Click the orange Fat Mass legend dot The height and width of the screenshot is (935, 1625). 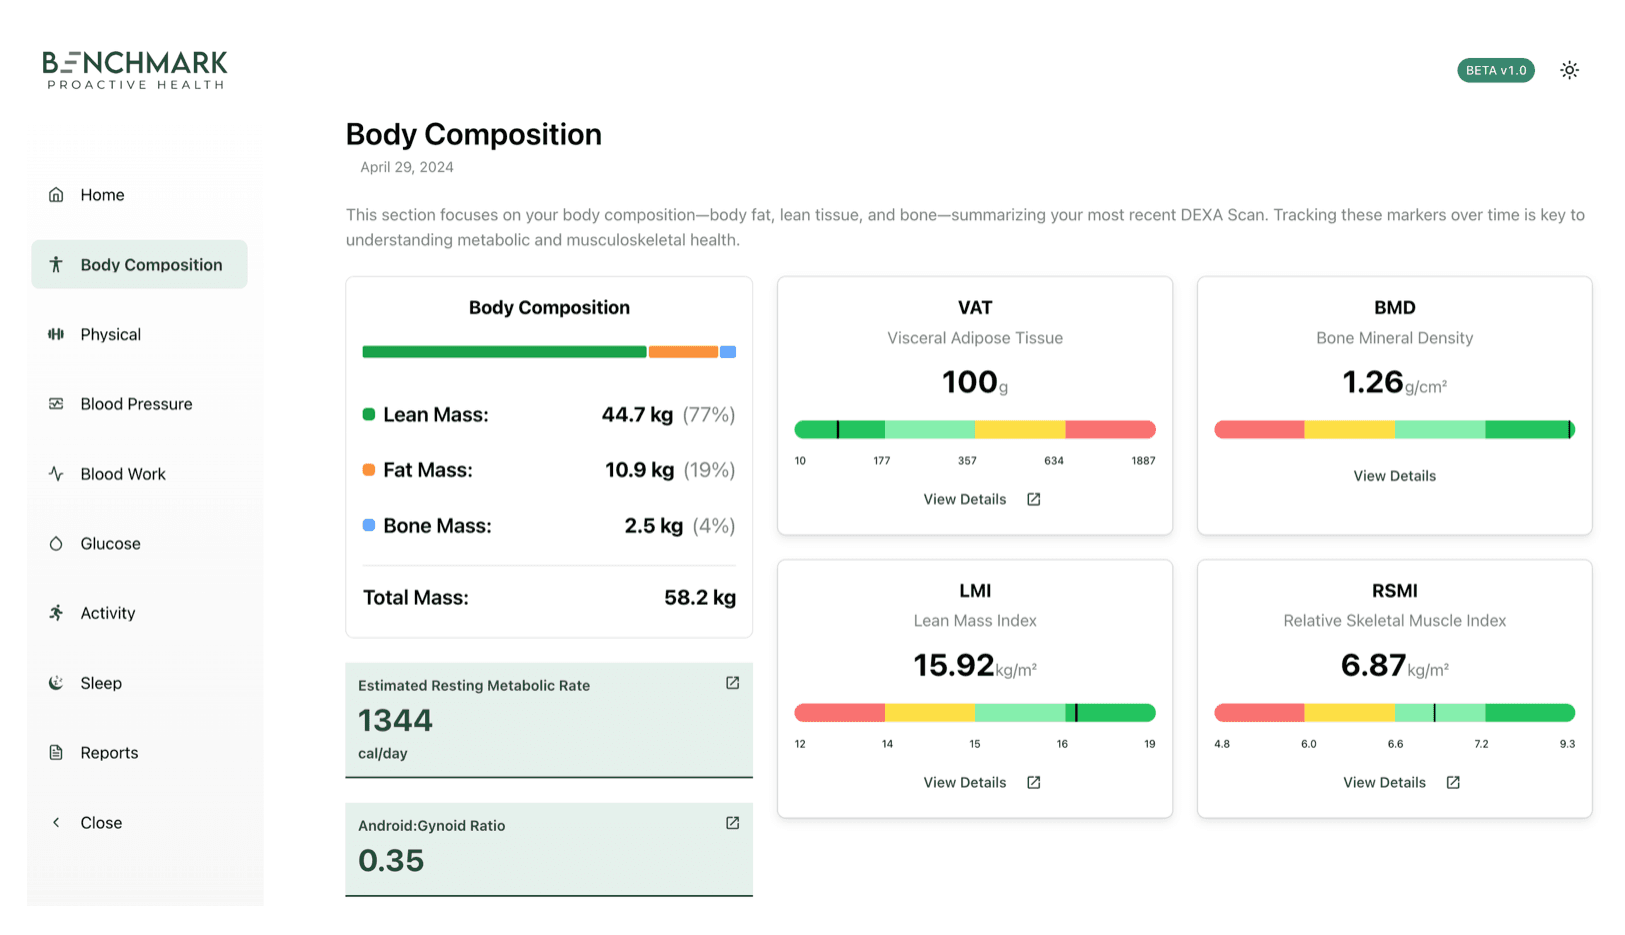369,470
